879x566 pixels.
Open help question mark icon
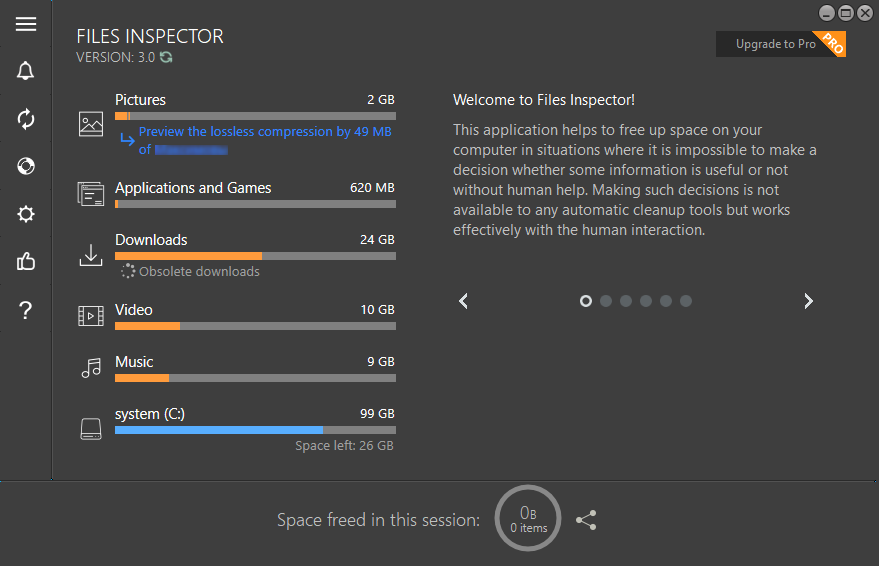point(26,310)
